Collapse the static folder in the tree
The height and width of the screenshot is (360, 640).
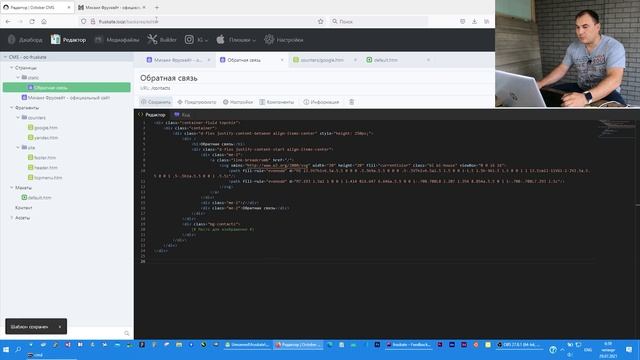click(18, 78)
